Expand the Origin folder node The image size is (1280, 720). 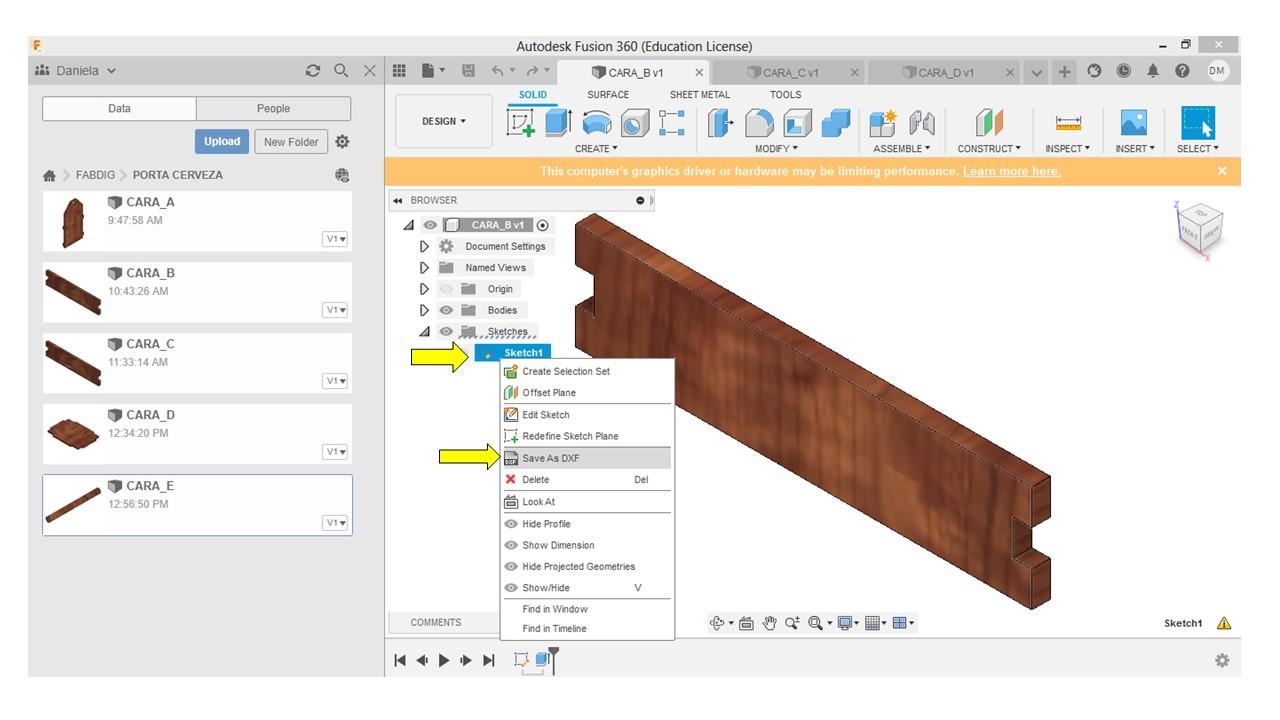[424, 289]
